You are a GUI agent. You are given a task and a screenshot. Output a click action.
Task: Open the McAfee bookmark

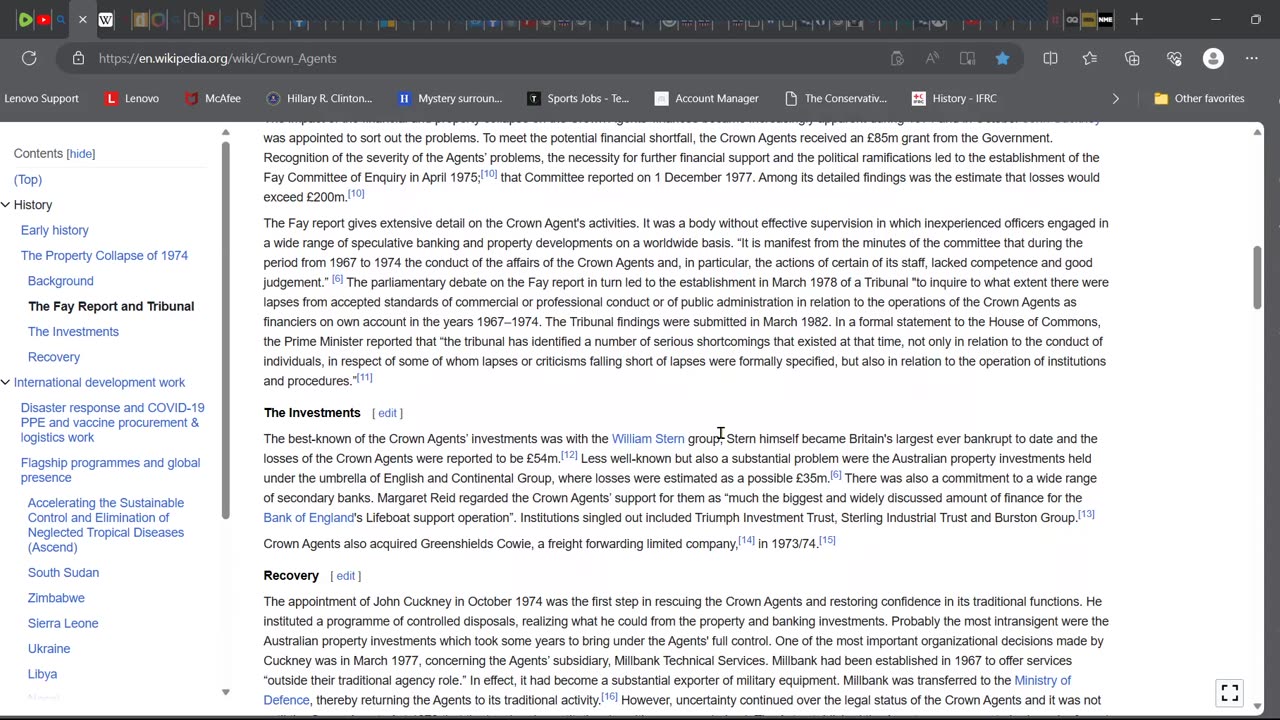click(213, 98)
